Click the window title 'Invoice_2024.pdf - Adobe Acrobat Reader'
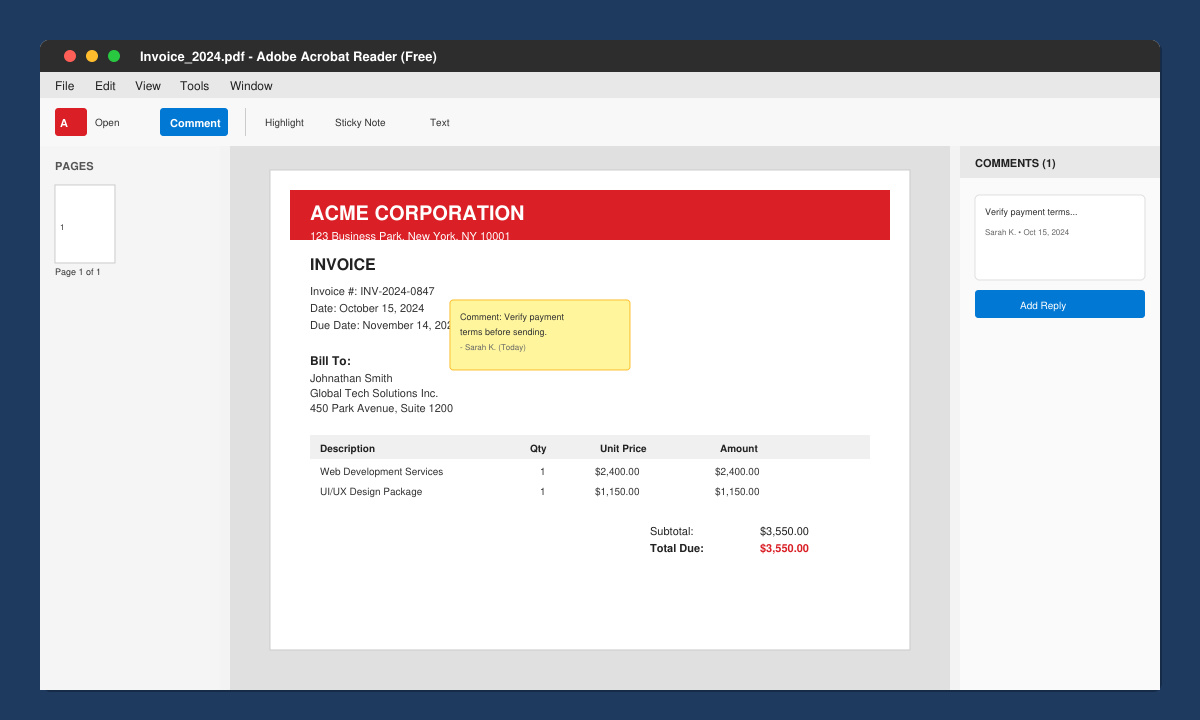The height and width of the screenshot is (720, 1200). [x=288, y=56]
